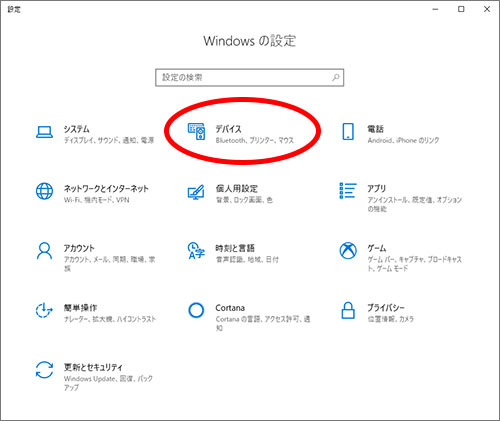Open the アカウント person icon
This screenshot has width=500, height=421.
pos(44,251)
